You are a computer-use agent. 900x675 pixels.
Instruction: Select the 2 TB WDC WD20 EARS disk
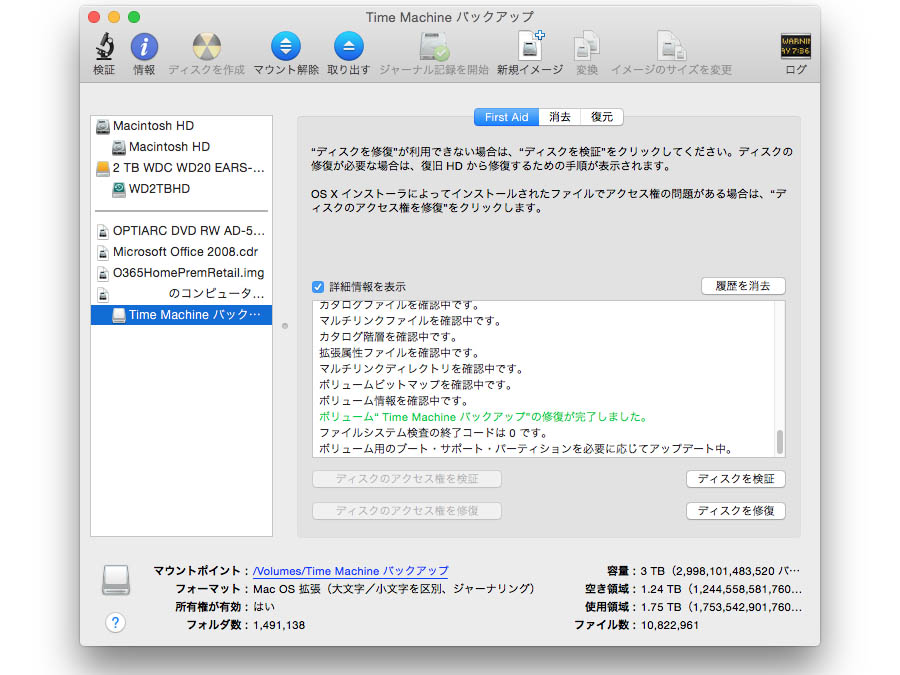(181, 168)
